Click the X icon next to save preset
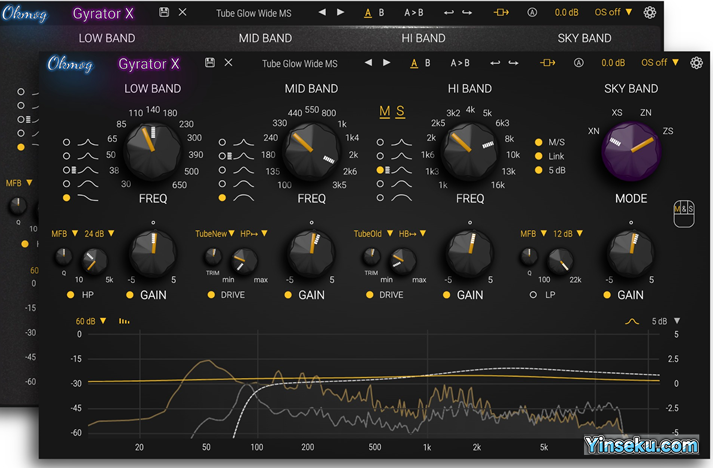Screen dimensions: 713x468 coord(229,63)
